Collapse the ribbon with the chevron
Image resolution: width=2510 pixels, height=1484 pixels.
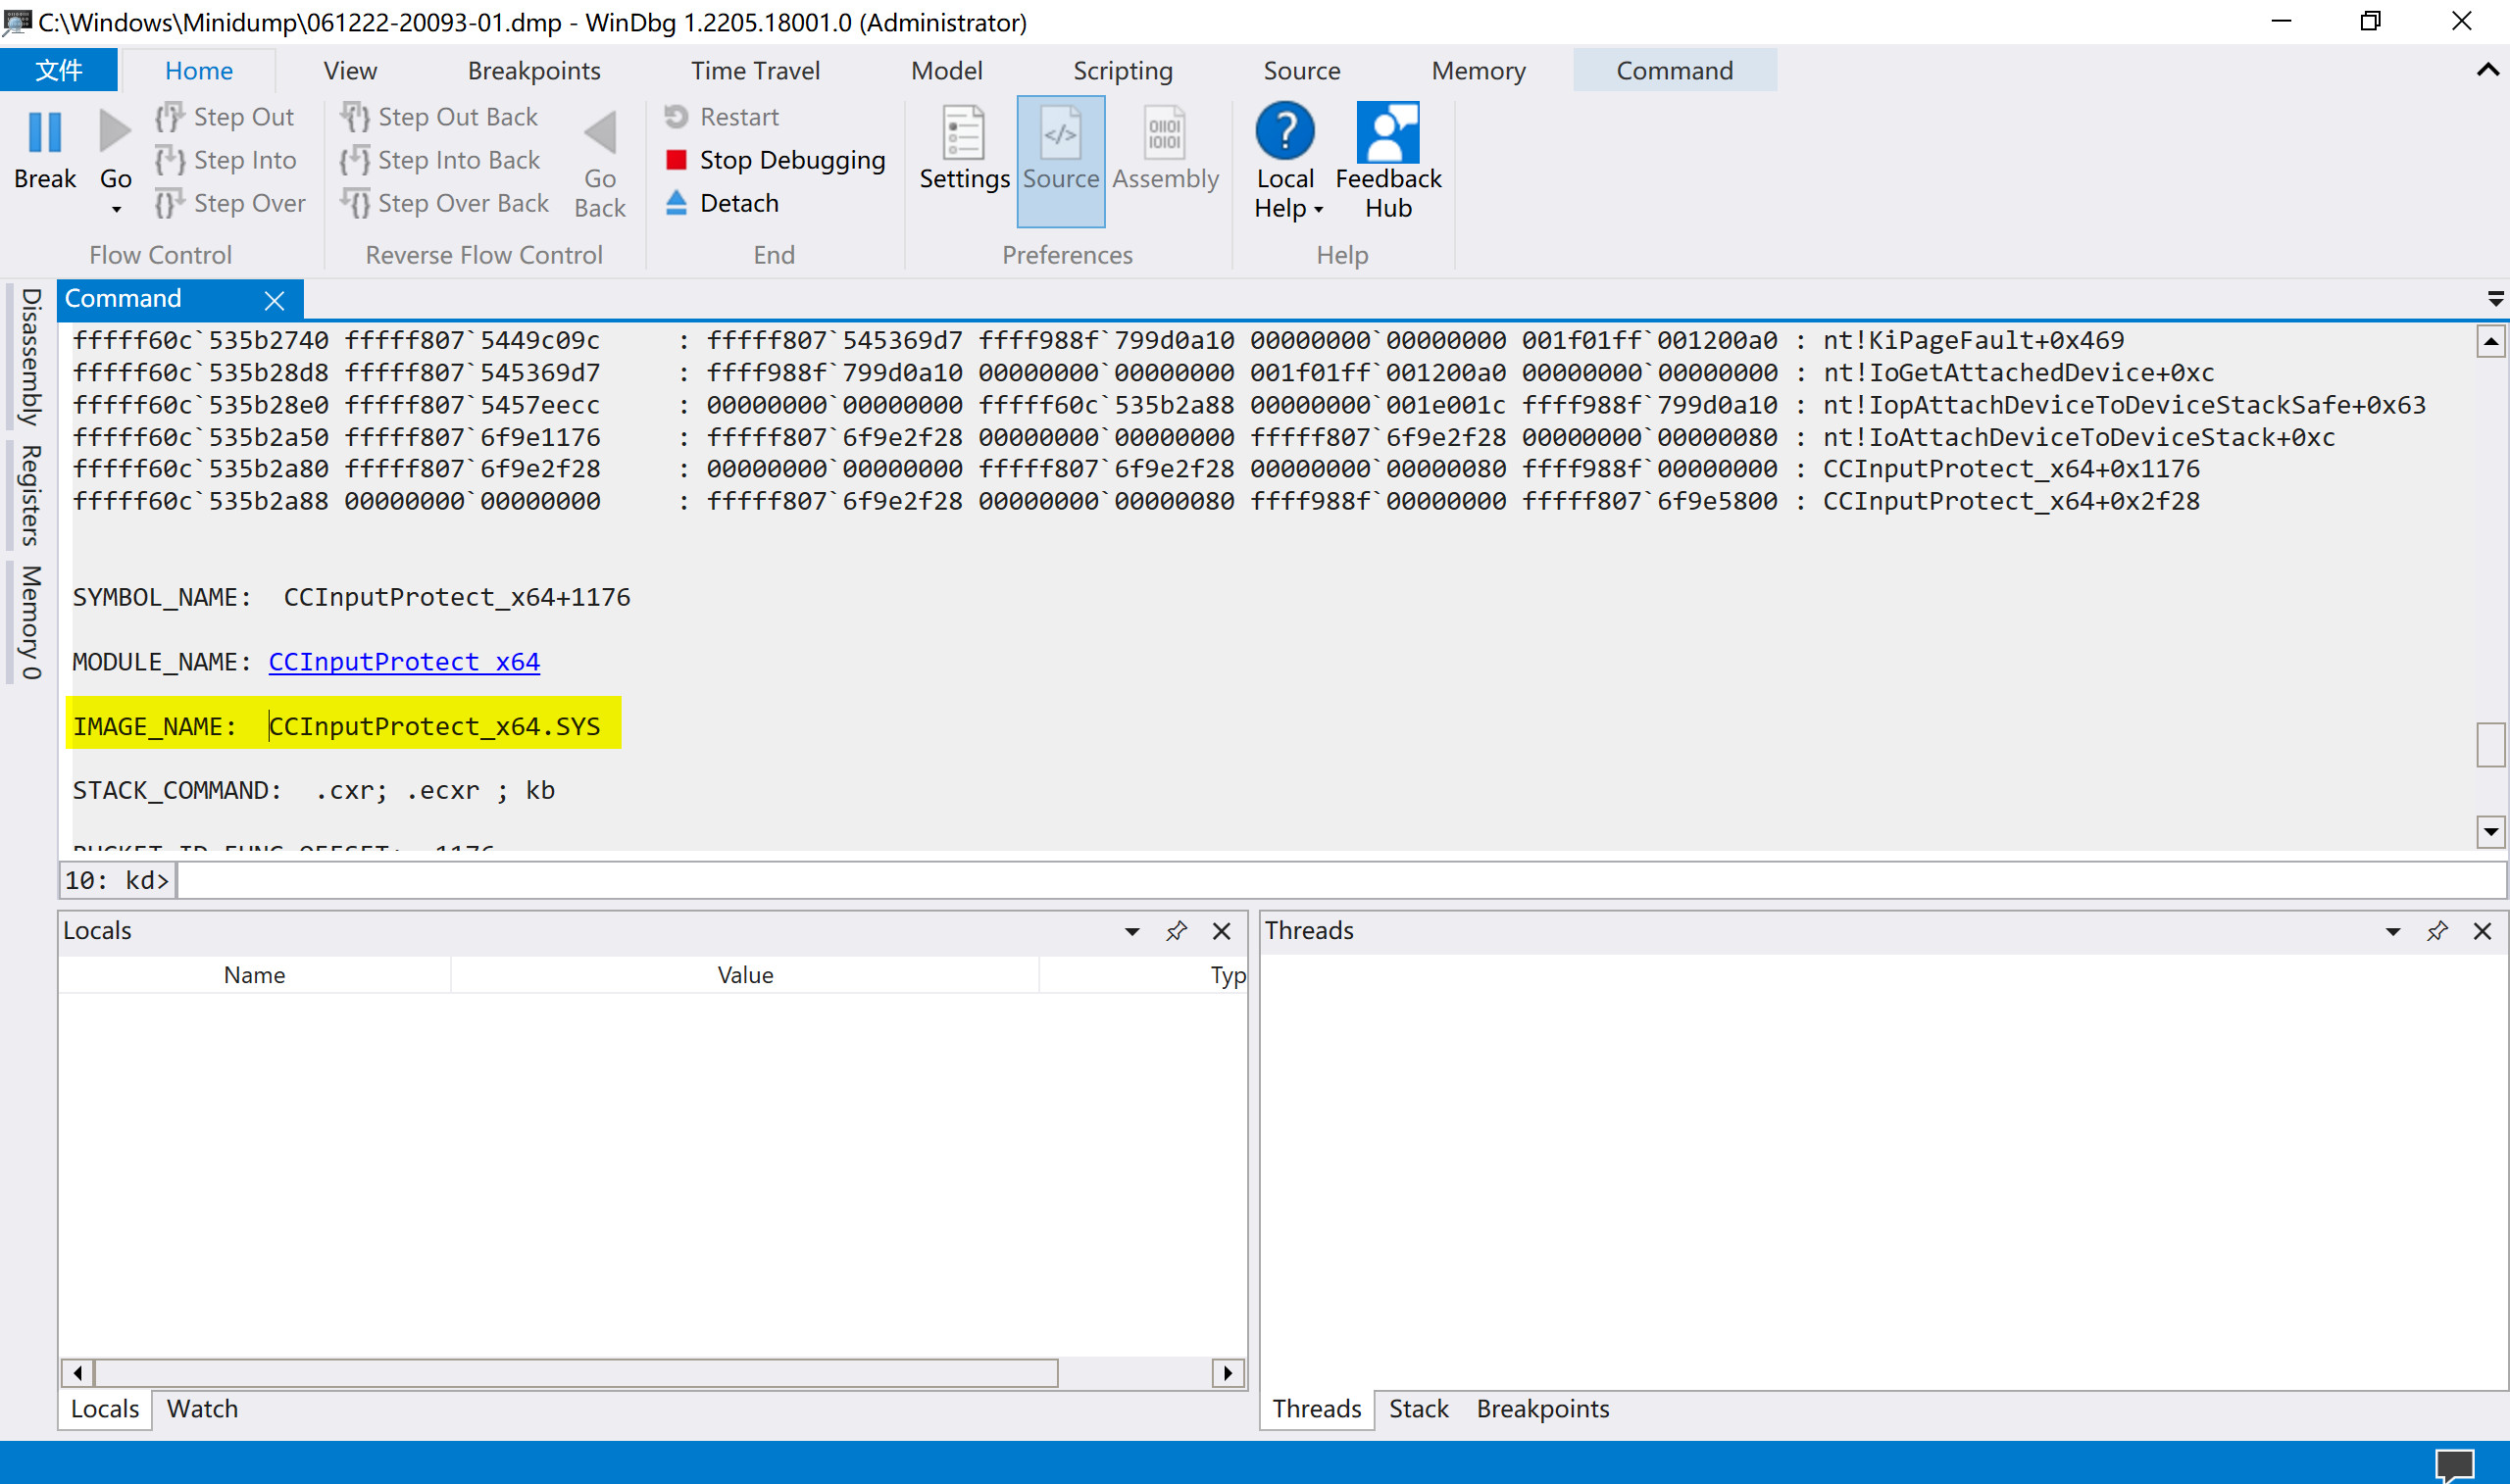[2487, 70]
